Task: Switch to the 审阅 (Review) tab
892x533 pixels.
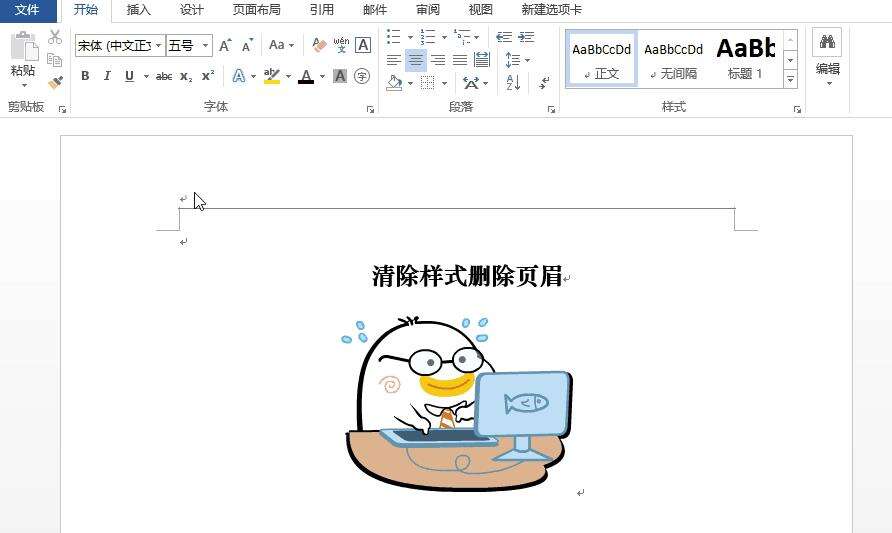Action: 427,10
